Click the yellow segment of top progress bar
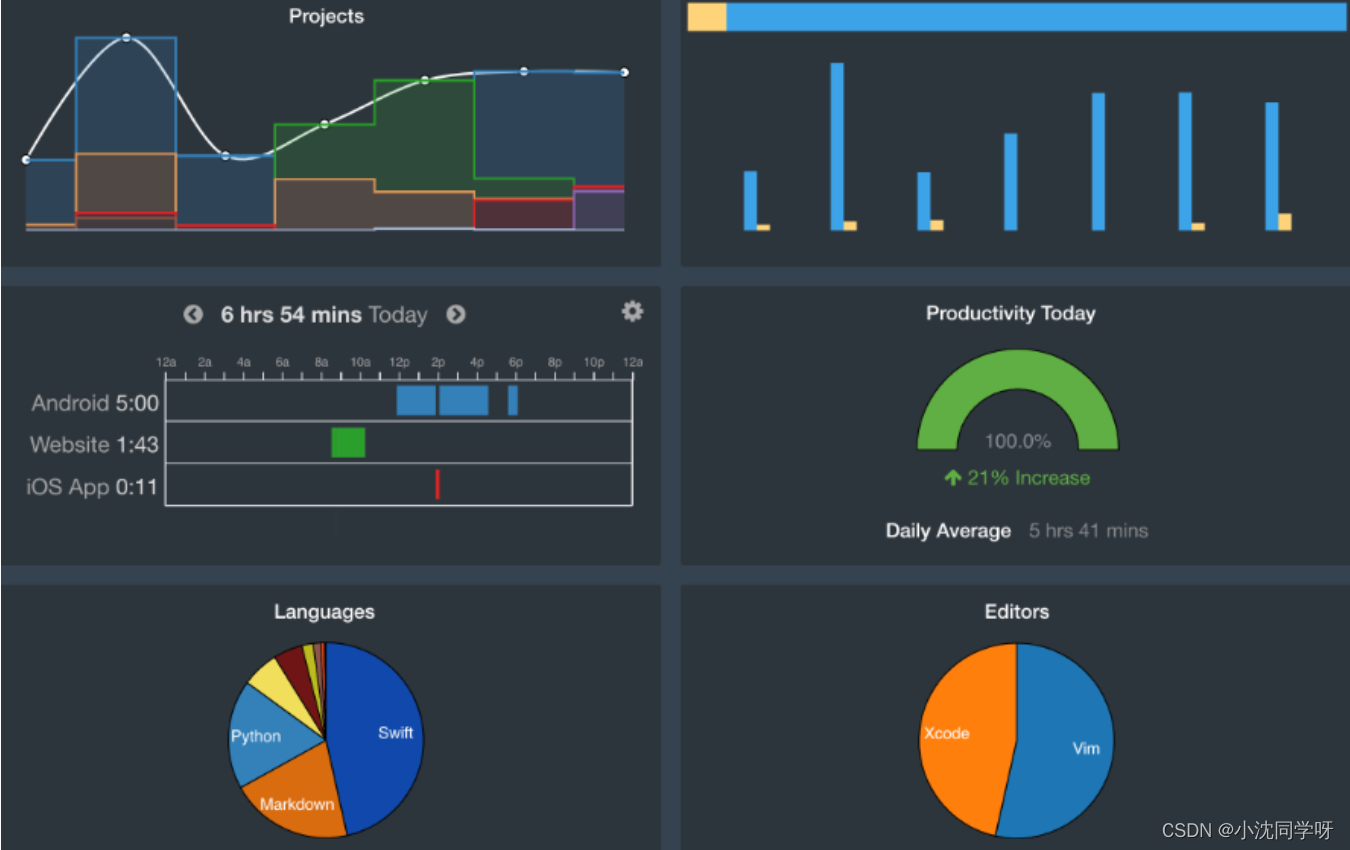 click(706, 17)
